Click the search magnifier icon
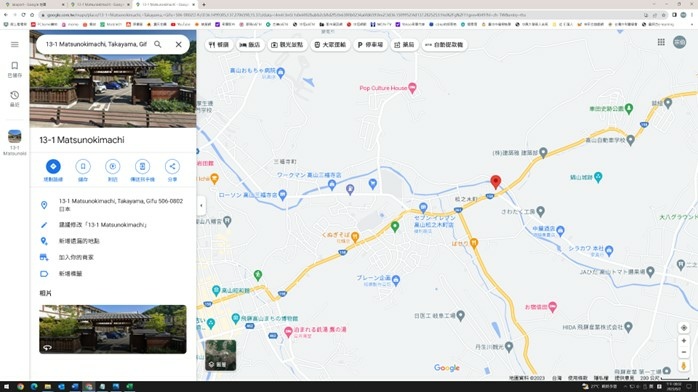 [158, 44]
